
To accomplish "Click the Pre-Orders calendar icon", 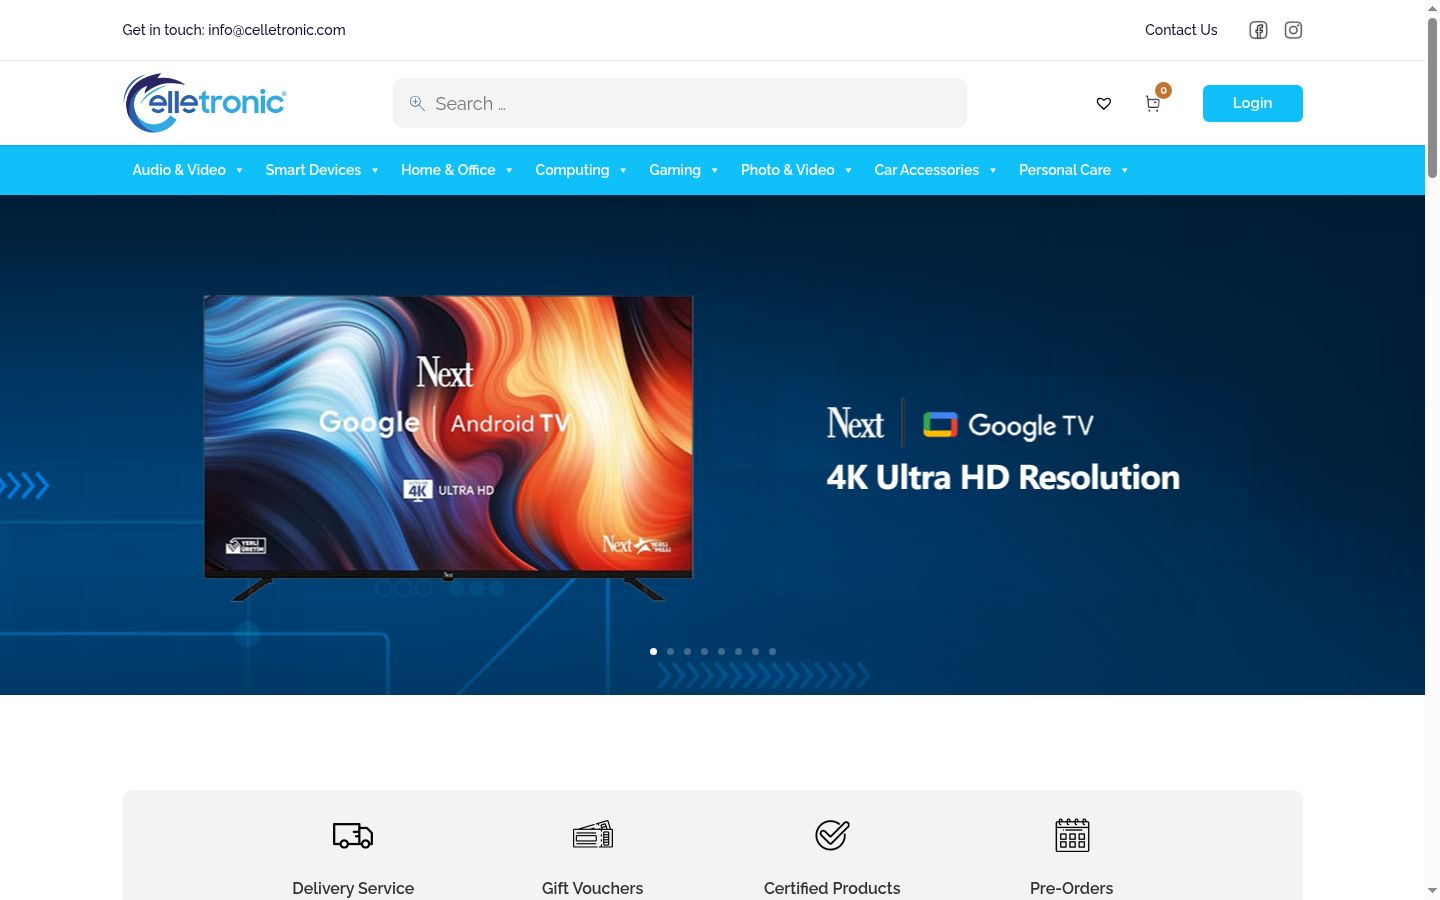I will point(1072,835).
